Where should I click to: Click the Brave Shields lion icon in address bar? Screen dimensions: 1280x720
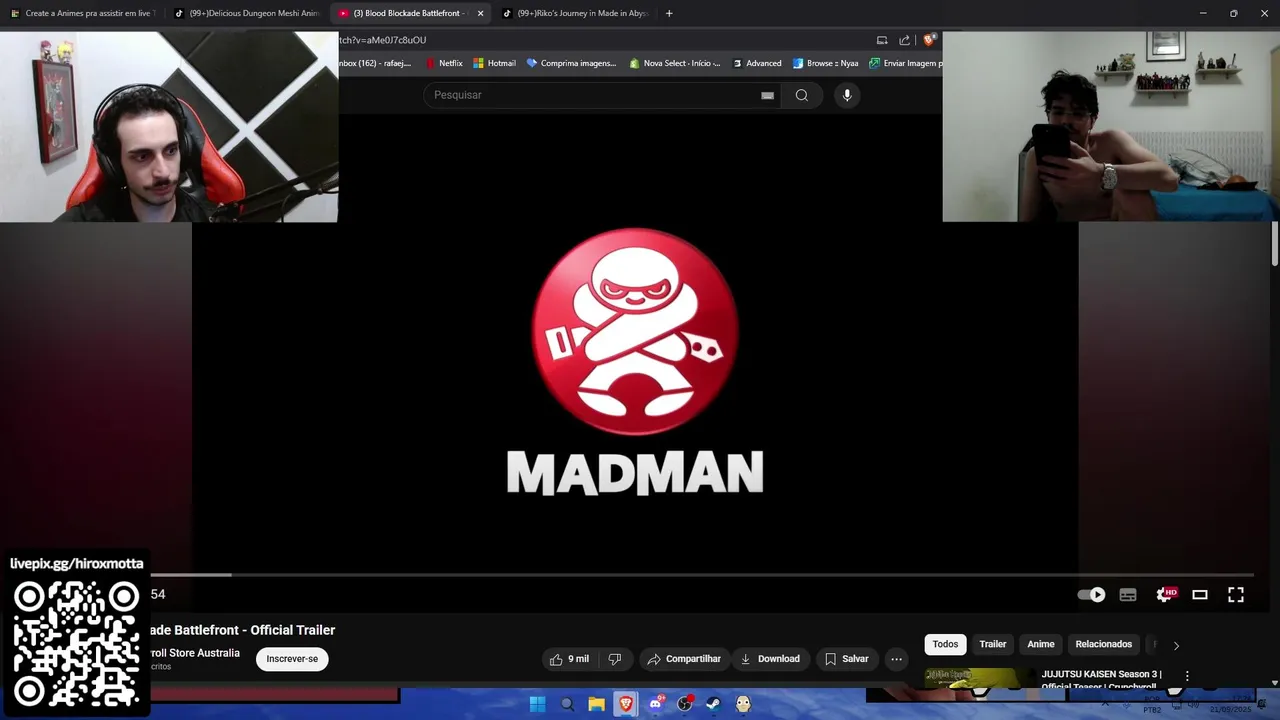pos(929,40)
